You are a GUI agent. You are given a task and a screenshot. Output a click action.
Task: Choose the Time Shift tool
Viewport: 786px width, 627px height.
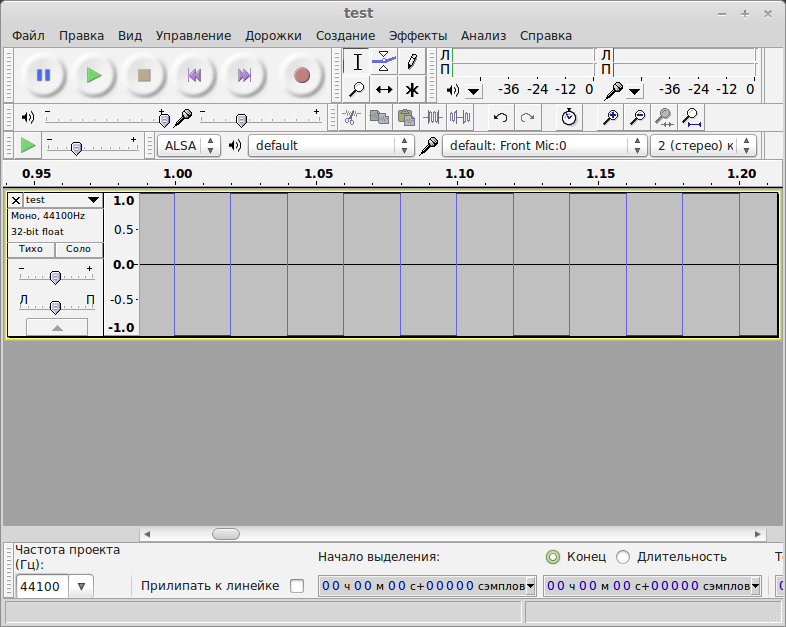click(384, 89)
